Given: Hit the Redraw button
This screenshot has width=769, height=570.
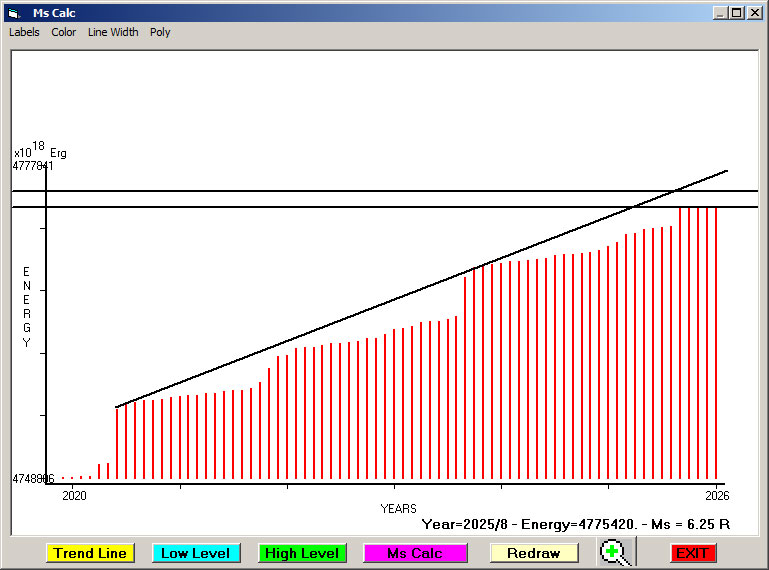Looking at the screenshot, I should (533, 553).
